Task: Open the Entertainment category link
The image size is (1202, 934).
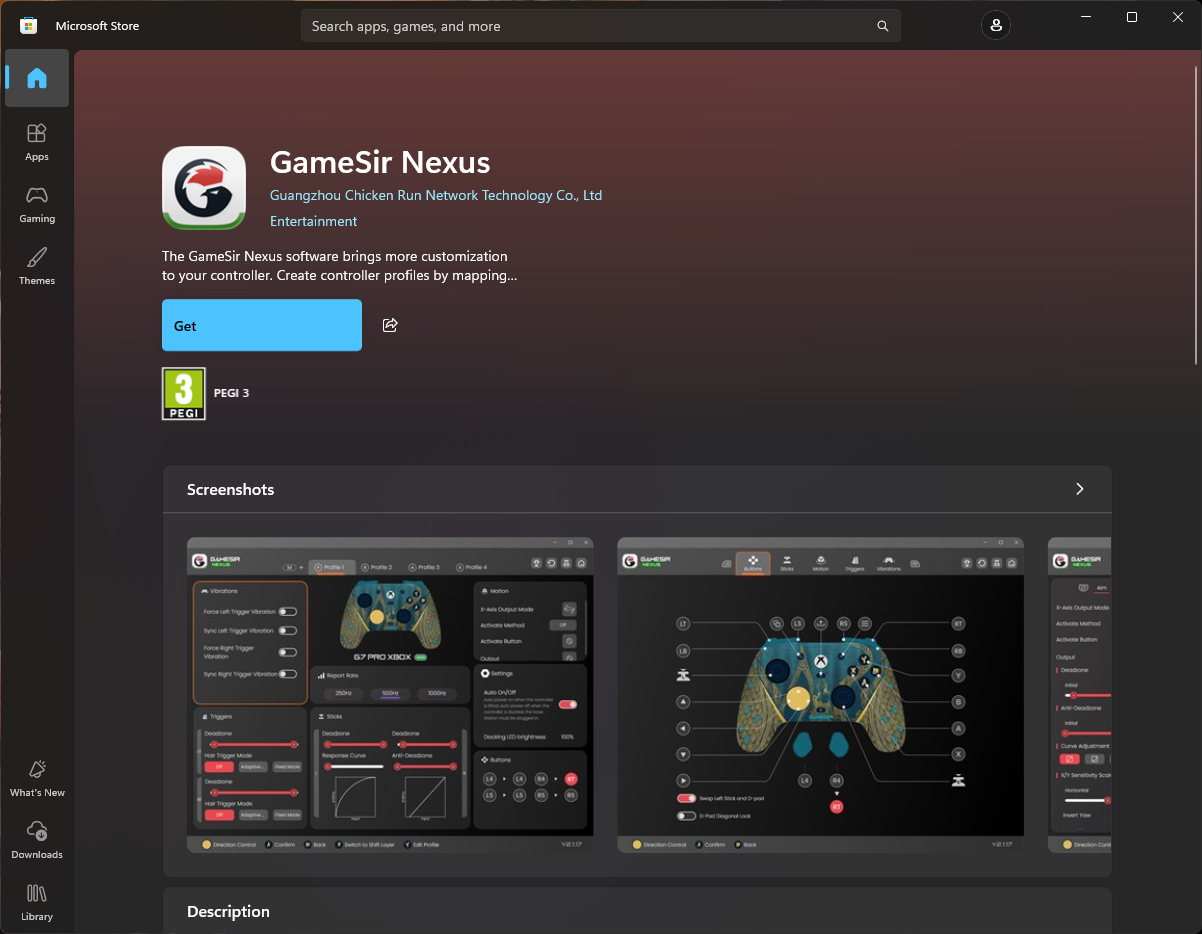Action: [313, 221]
